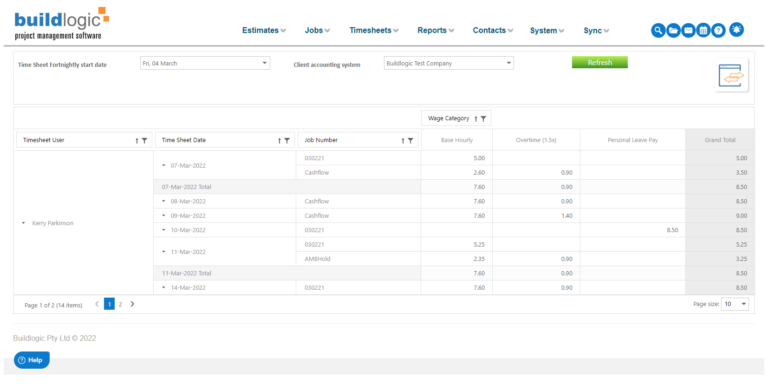Open search using the magnifier icon
This screenshot has height=384, width=768.
pyautogui.click(x=658, y=30)
